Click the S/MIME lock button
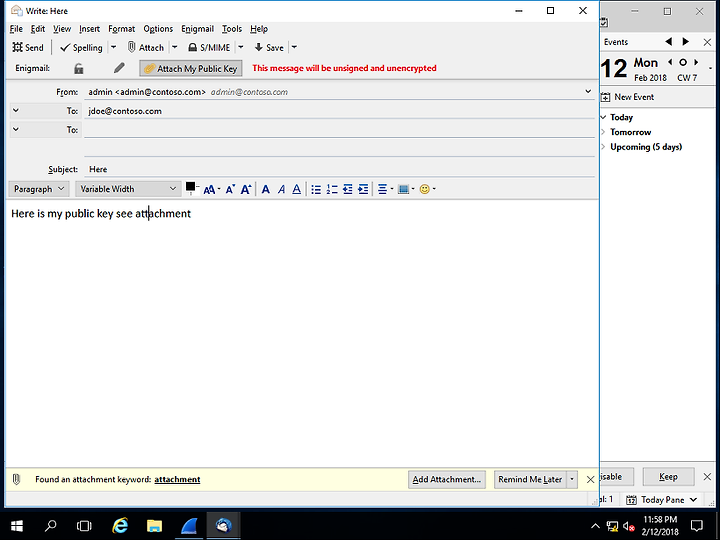 pos(209,47)
